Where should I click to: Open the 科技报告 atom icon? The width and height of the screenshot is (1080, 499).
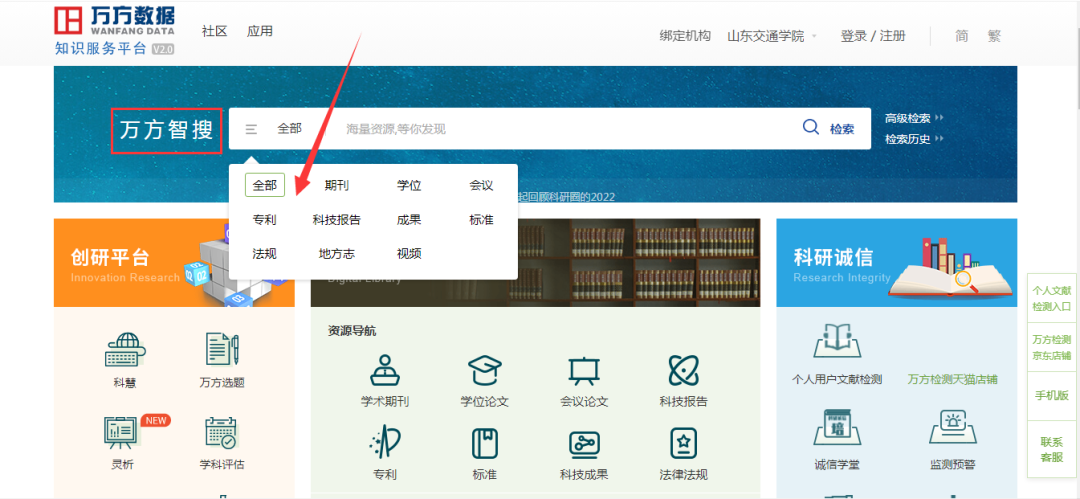click(683, 370)
